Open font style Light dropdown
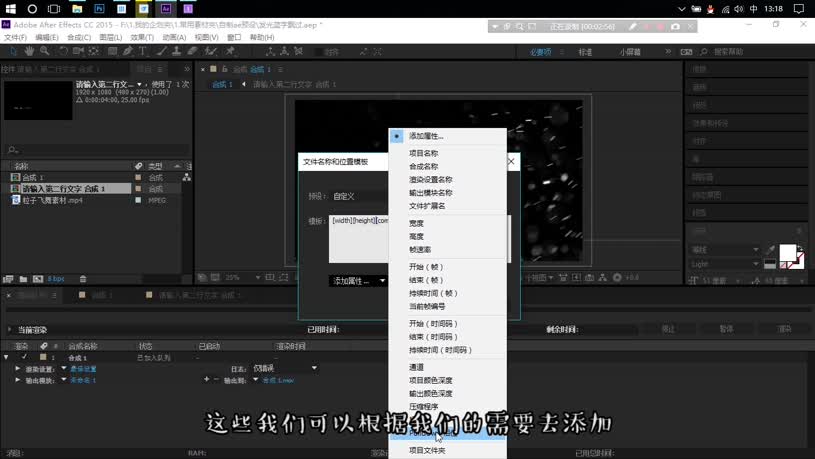Image resolution: width=815 pixels, height=459 pixels. pos(725,264)
